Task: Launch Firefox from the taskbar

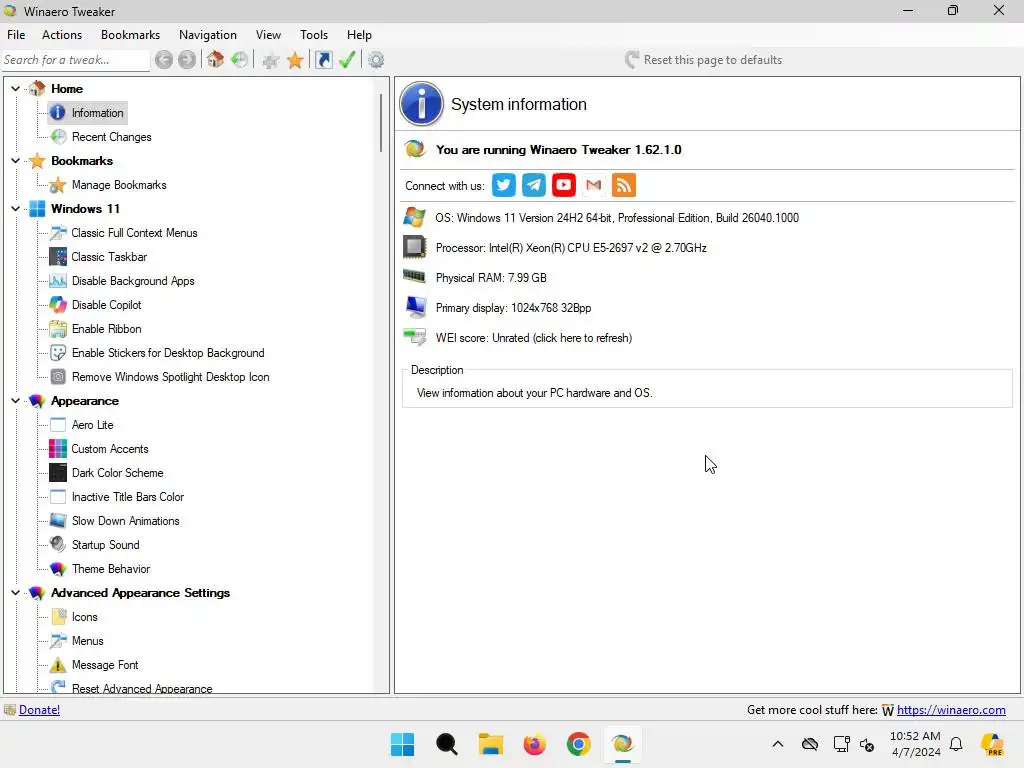Action: [534, 744]
